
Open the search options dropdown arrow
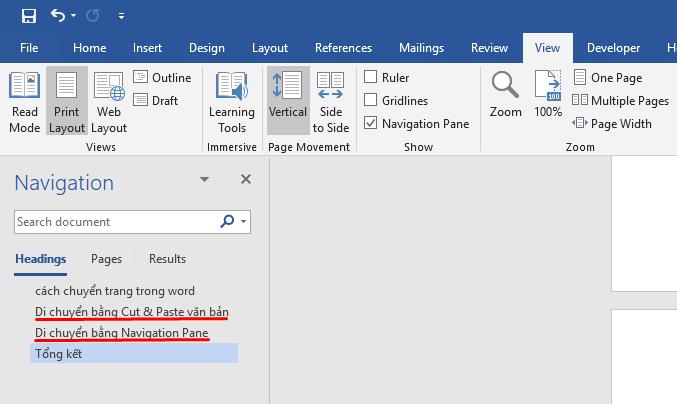[244, 221]
